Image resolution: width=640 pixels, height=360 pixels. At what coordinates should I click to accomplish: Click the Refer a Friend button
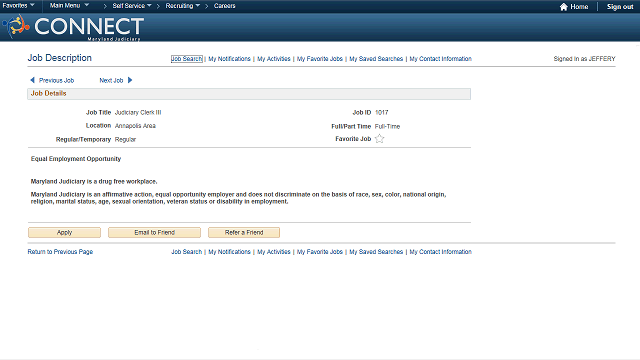coord(244,232)
